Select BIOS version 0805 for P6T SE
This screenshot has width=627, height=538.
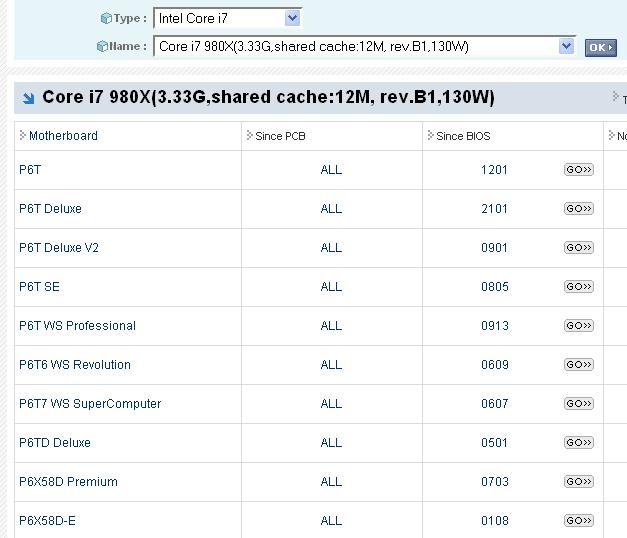pos(495,287)
